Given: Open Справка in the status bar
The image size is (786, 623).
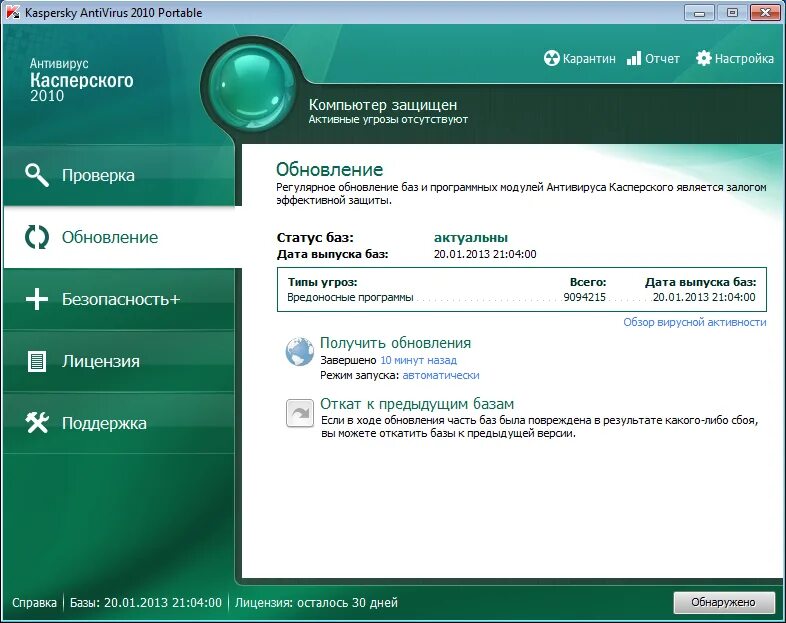Looking at the screenshot, I should [x=34, y=602].
